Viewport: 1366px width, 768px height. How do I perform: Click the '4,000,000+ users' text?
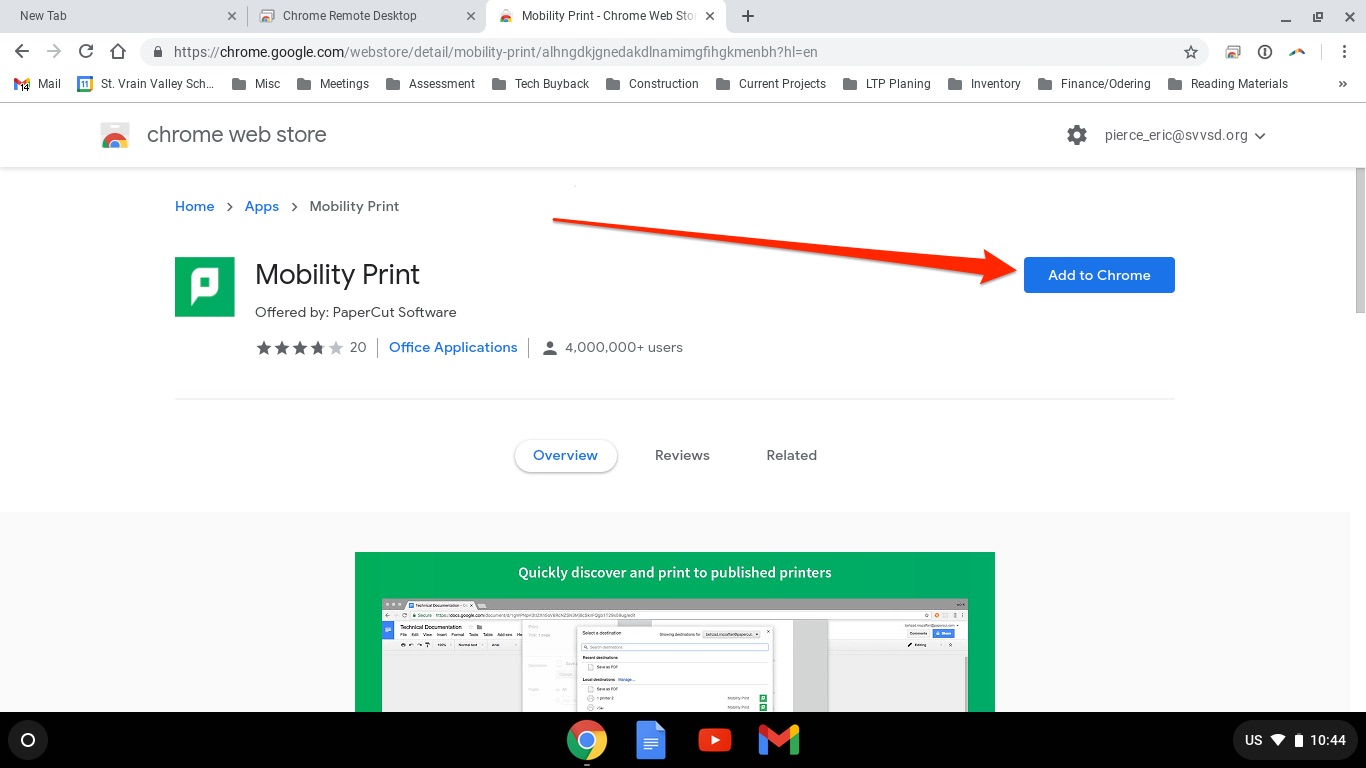pos(624,347)
